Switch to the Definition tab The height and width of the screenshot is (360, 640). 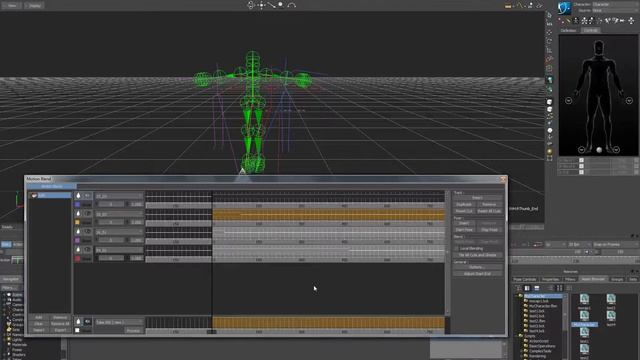[568, 30]
